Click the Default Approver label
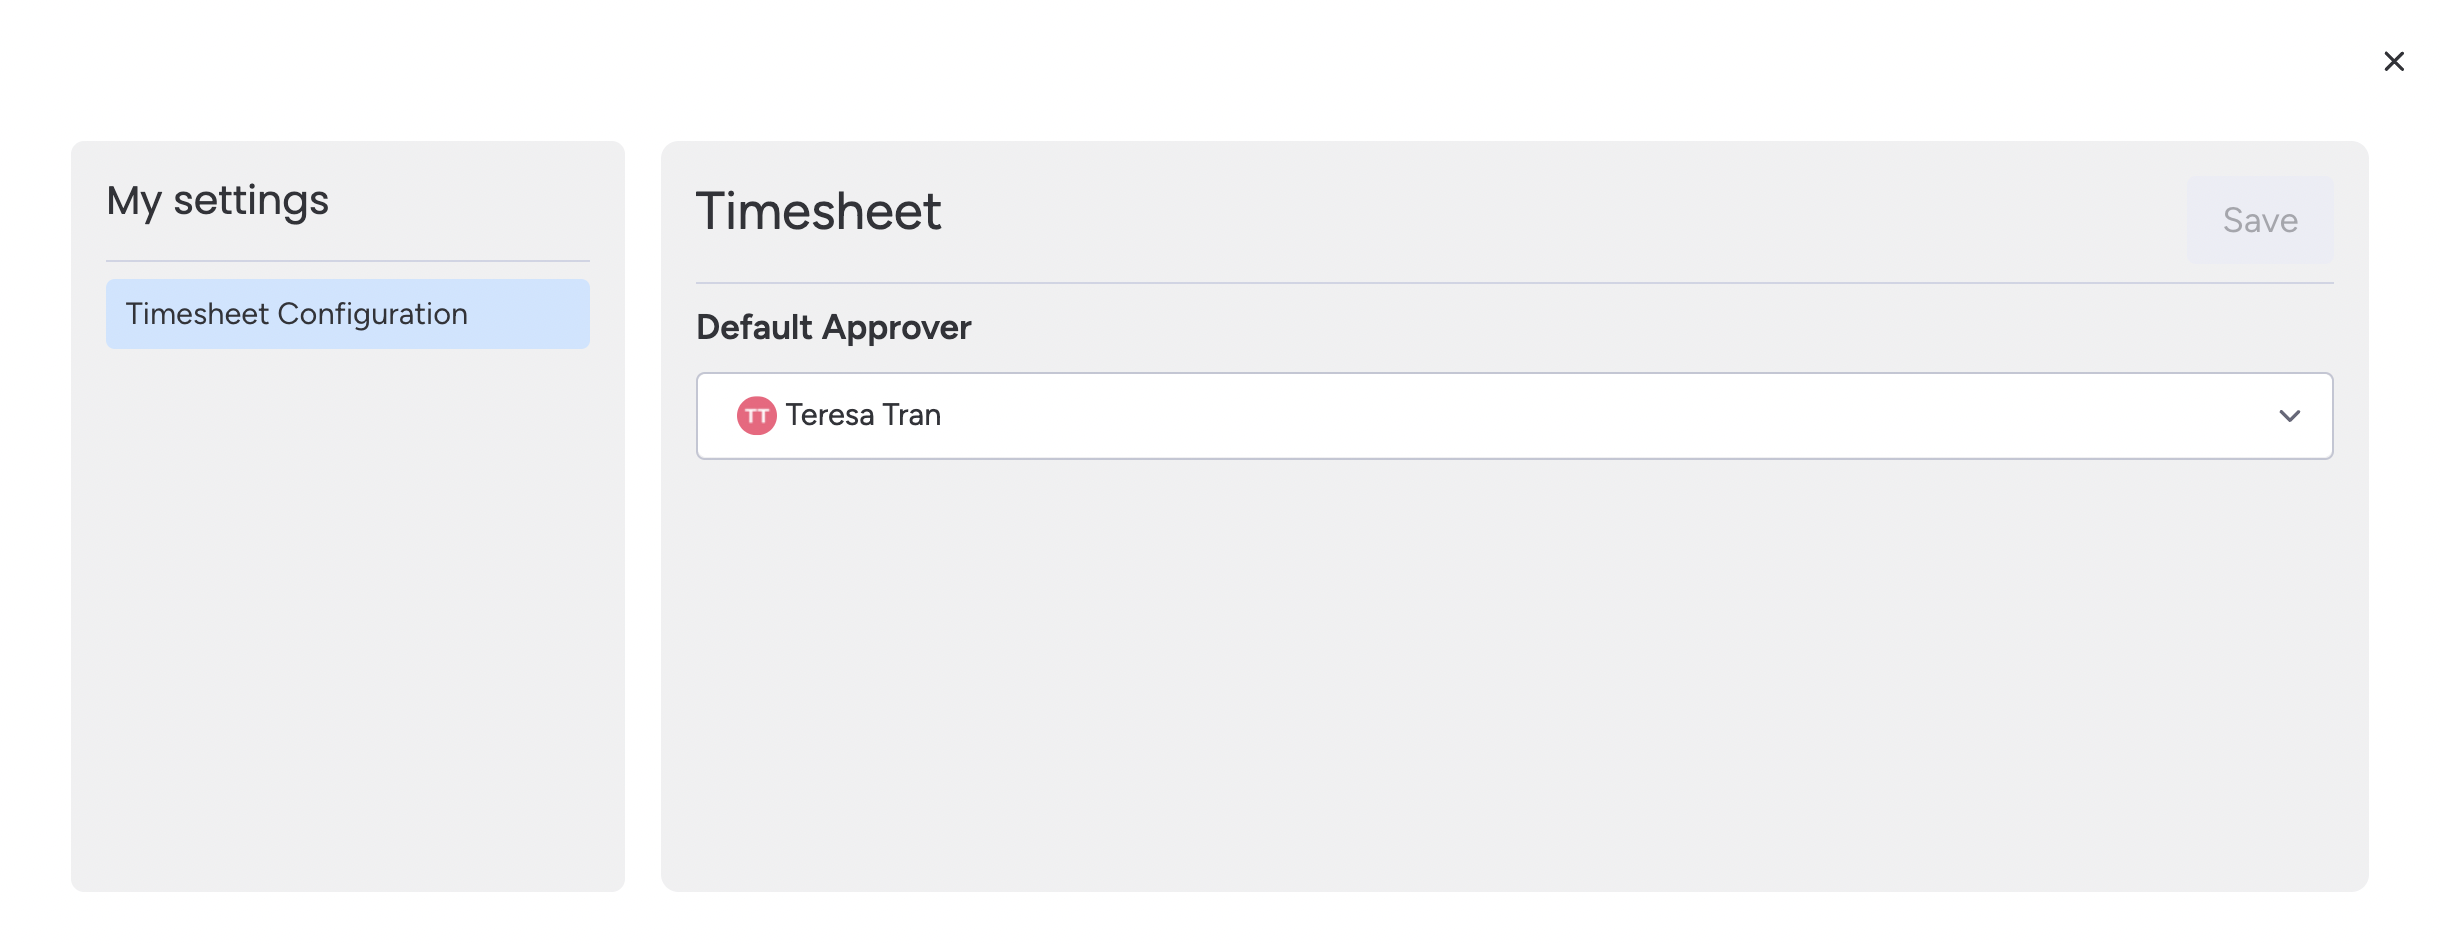This screenshot has width=2440, height=944. click(833, 327)
